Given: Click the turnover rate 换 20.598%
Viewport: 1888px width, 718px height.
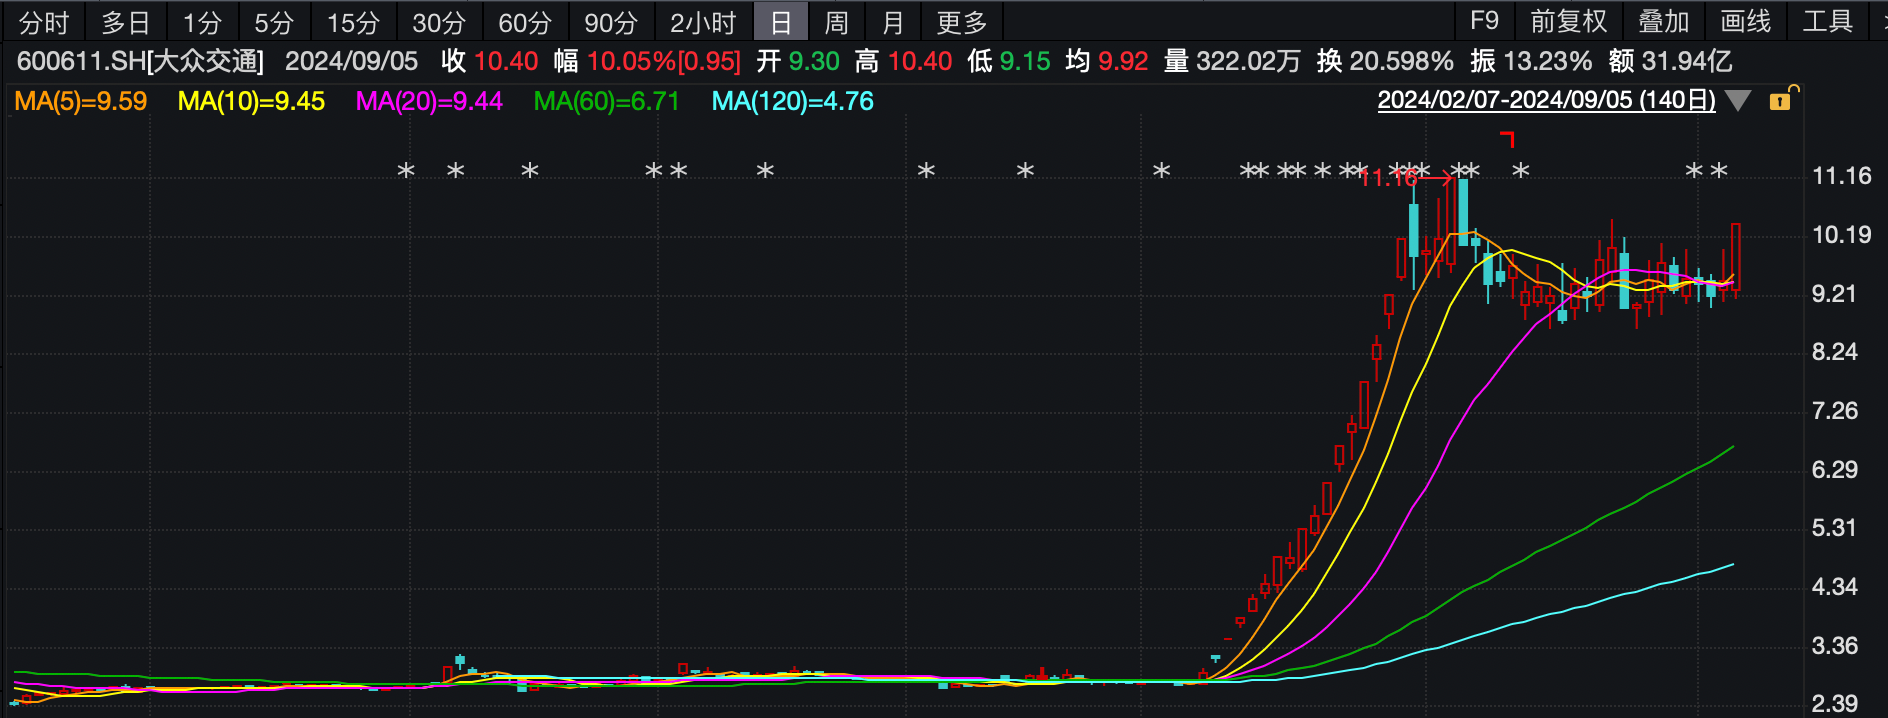Looking at the screenshot, I should point(1385,61).
